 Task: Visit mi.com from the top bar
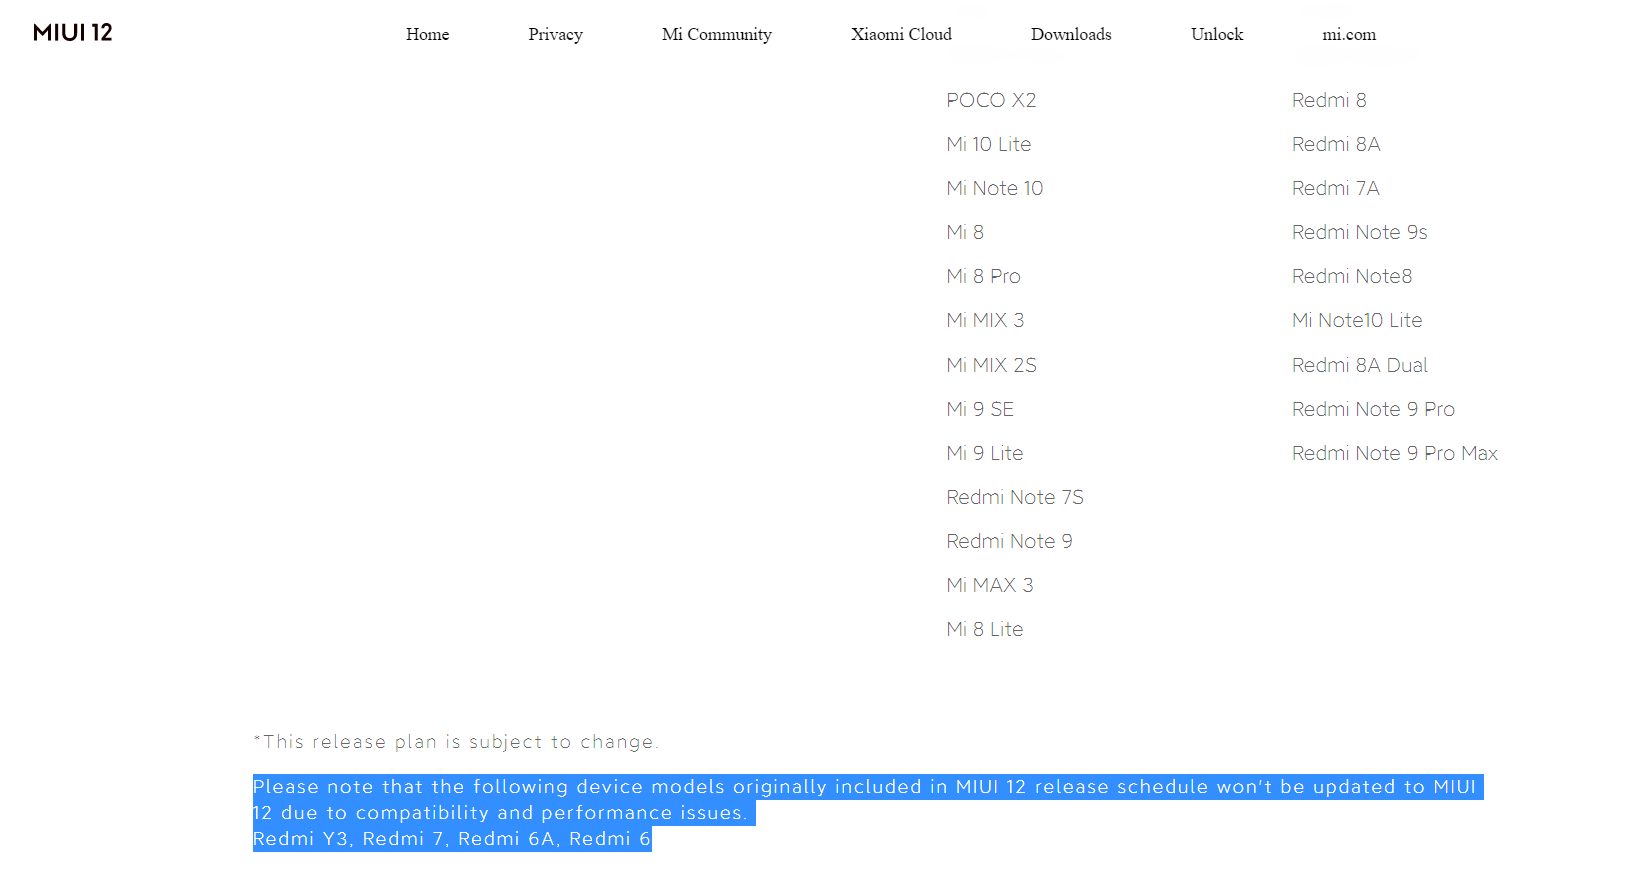pos(1349,34)
